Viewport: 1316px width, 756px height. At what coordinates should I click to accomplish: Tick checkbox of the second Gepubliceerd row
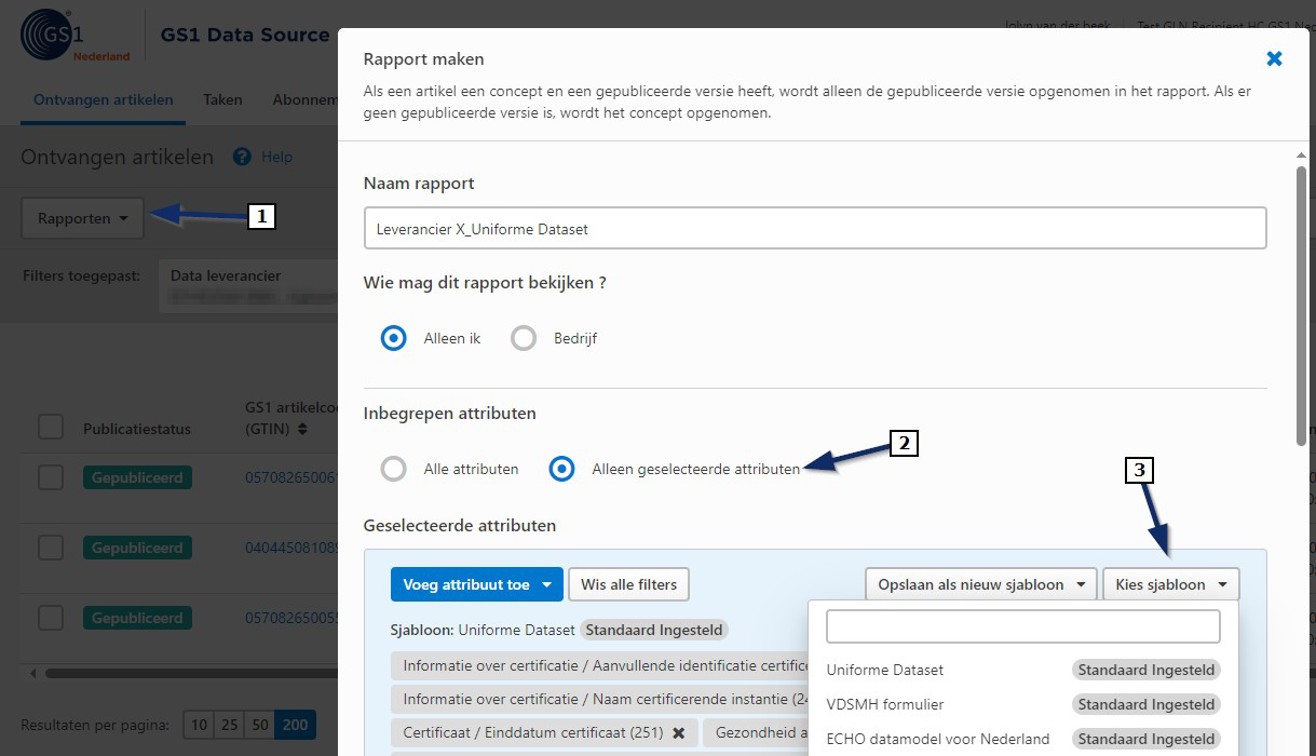coord(51,548)
